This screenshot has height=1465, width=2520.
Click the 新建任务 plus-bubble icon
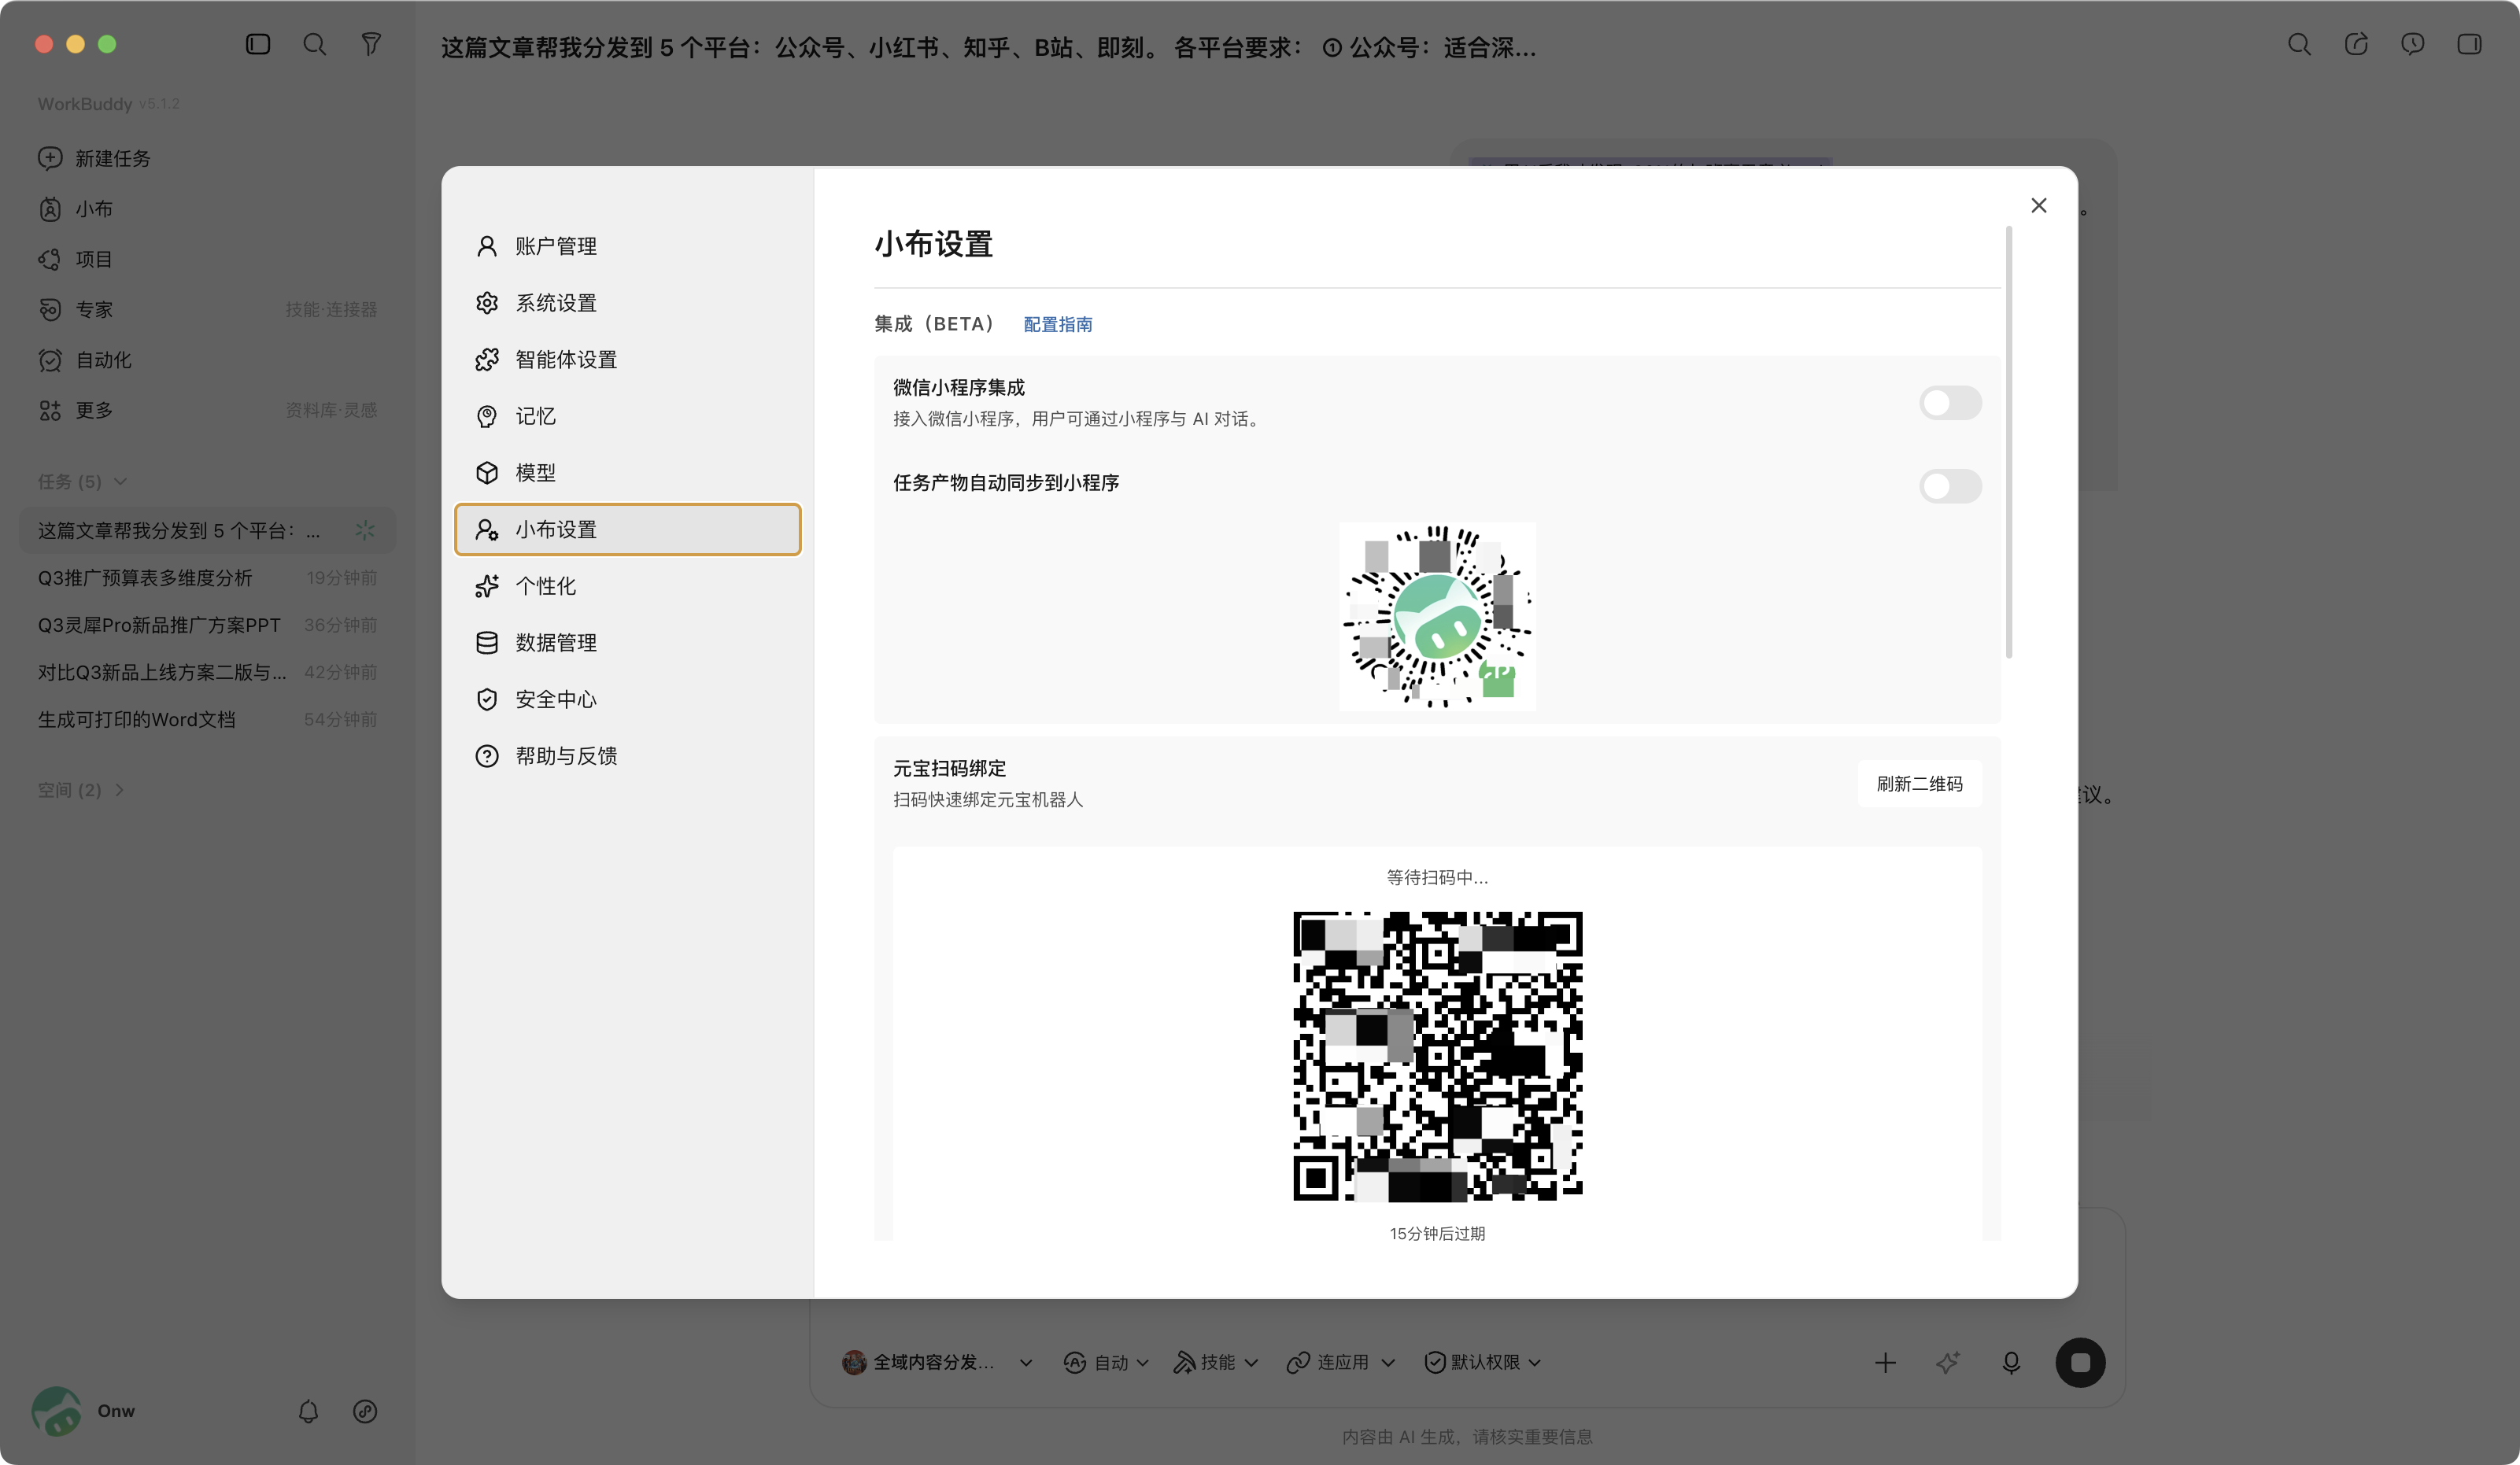(50, 158)
